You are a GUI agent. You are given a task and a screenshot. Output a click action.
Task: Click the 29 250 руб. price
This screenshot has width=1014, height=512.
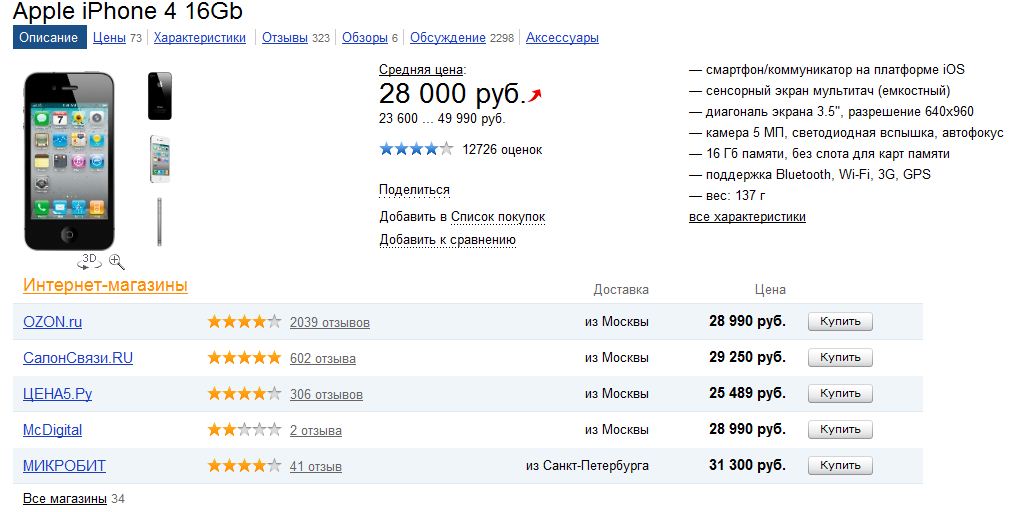click(747, 357)
